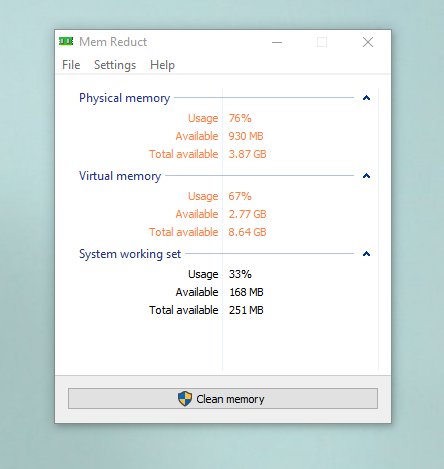Viewport: 444px width, 469px height.
Task: Click the physical memory usage value 76%
Action: [240, 118]
